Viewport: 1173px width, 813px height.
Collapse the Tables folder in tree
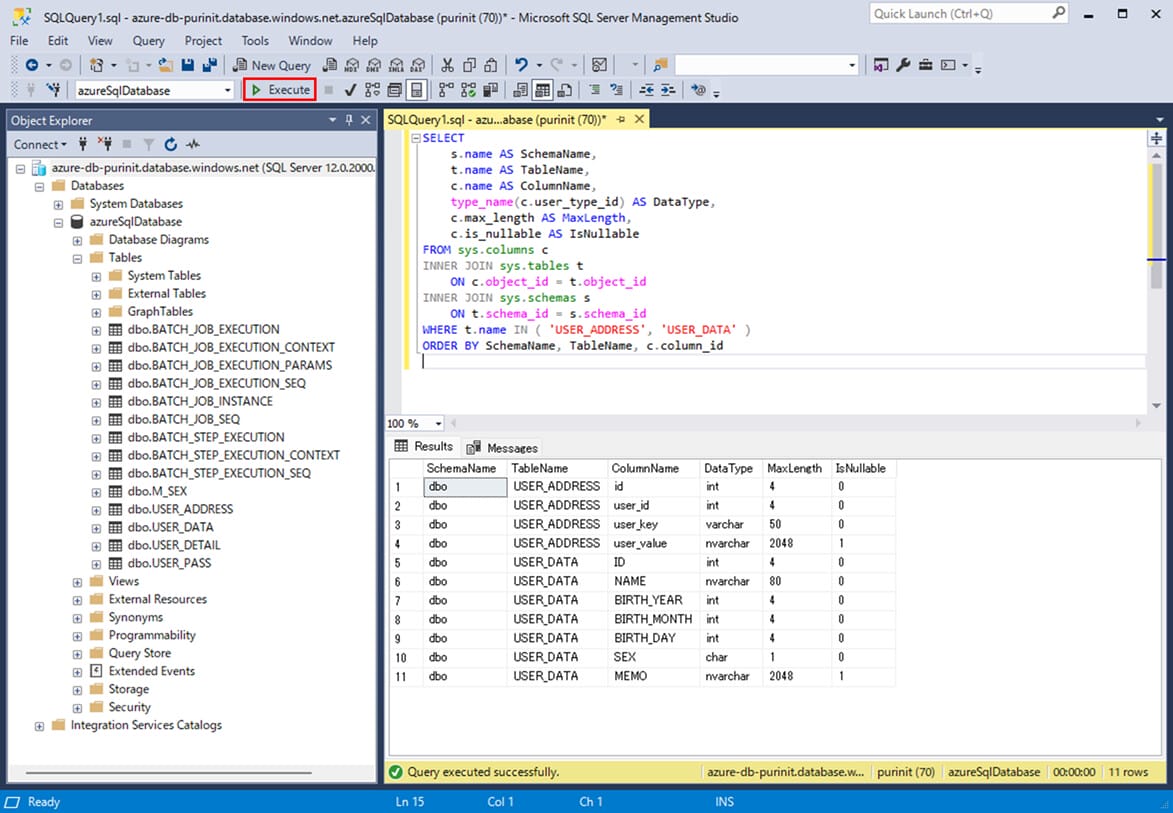coord(78,257)
